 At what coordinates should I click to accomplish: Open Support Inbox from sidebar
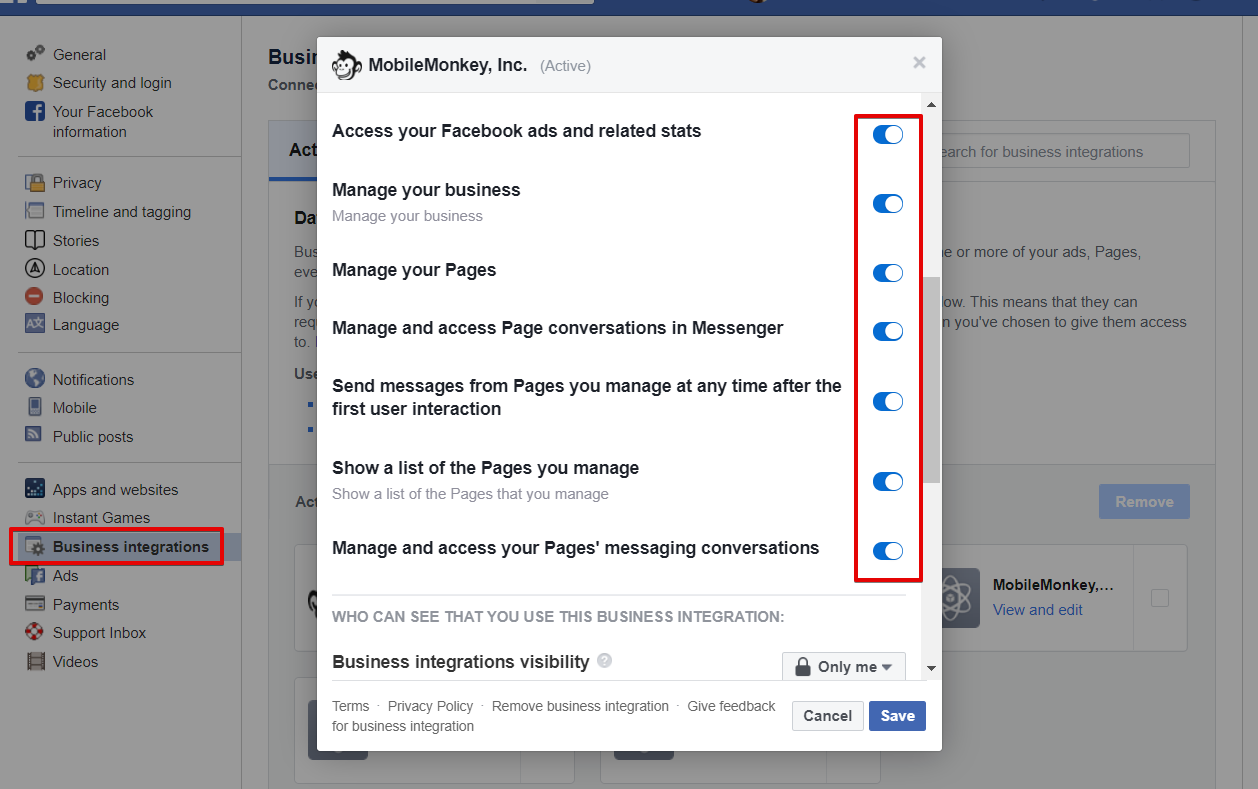[x=99, y=633]
